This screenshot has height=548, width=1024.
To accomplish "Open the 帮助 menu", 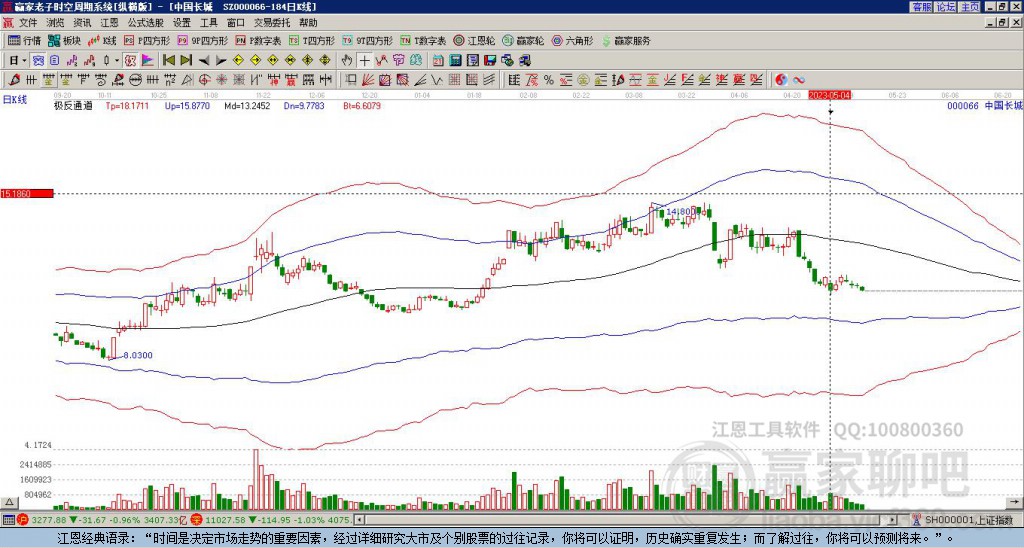I will [308, 23].
